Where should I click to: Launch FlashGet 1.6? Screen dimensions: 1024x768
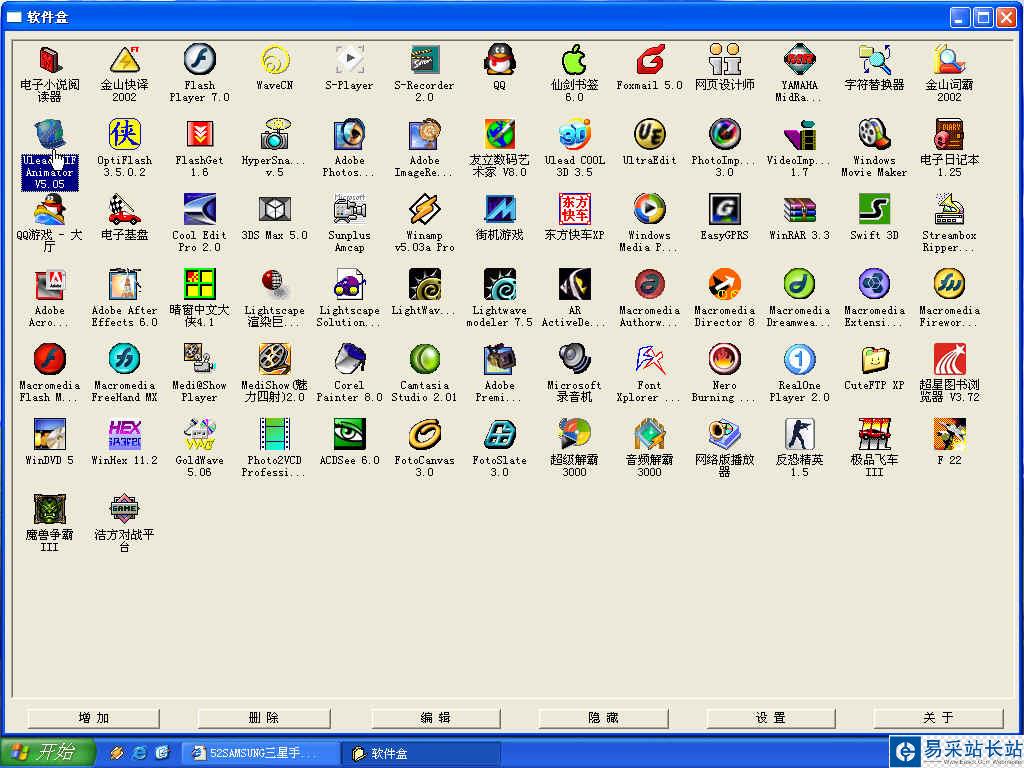tap(199, 135)
